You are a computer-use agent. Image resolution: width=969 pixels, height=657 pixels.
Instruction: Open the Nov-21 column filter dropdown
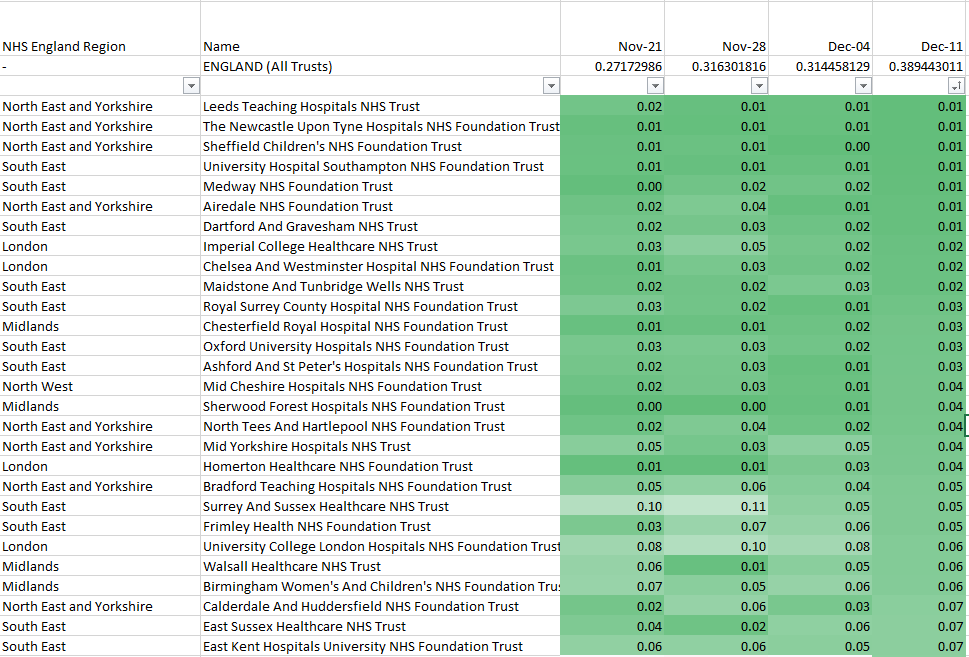[x=655, y=86]
